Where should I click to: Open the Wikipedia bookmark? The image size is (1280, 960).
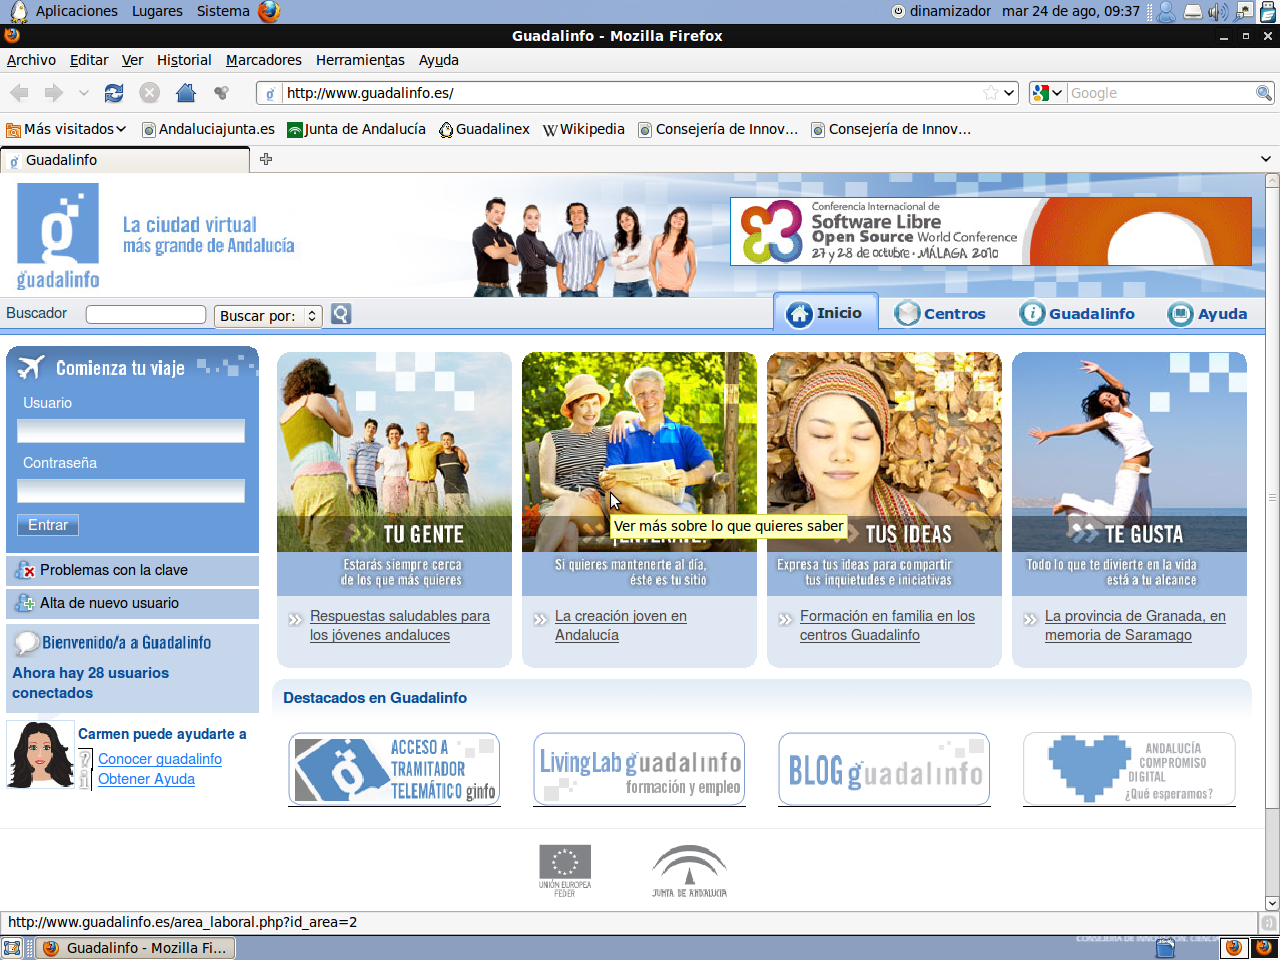click(584, 129)
